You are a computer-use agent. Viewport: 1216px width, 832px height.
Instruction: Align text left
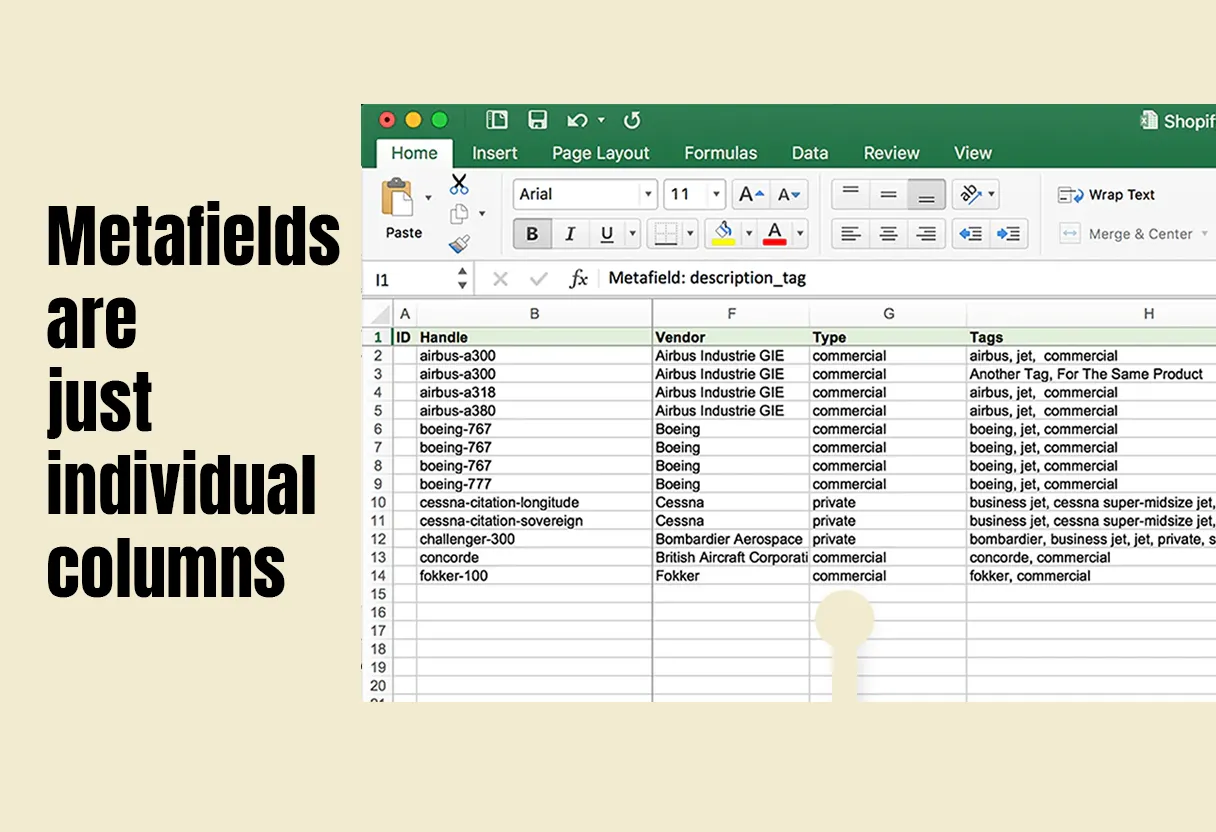pos(850,234)
